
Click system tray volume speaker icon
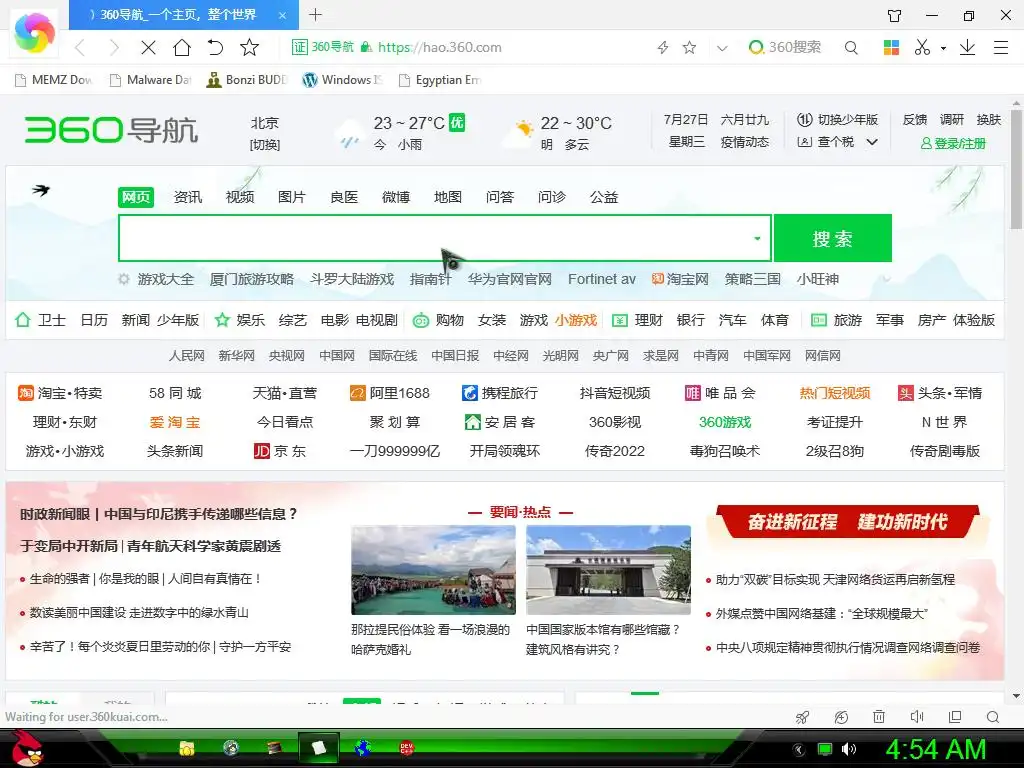tap(848, 749)
